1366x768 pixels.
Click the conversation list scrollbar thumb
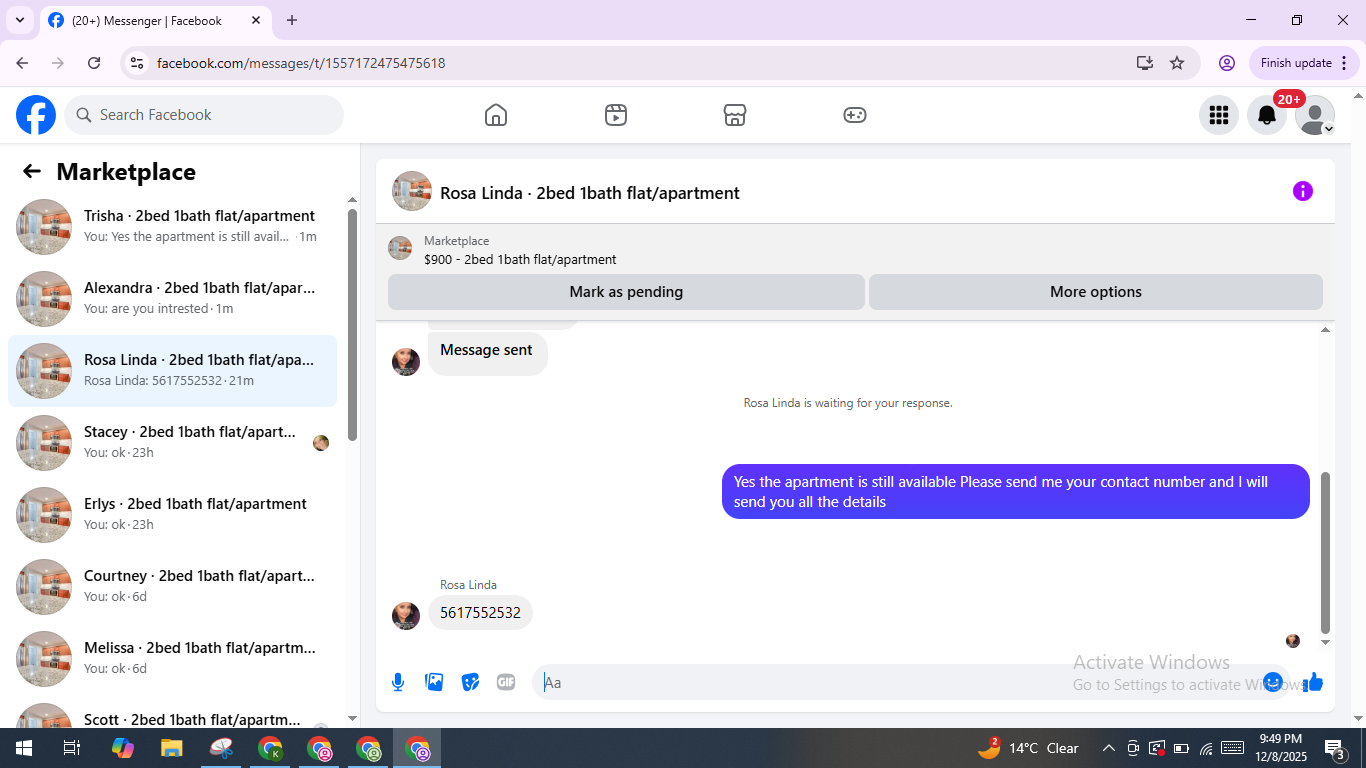point(352,324)
